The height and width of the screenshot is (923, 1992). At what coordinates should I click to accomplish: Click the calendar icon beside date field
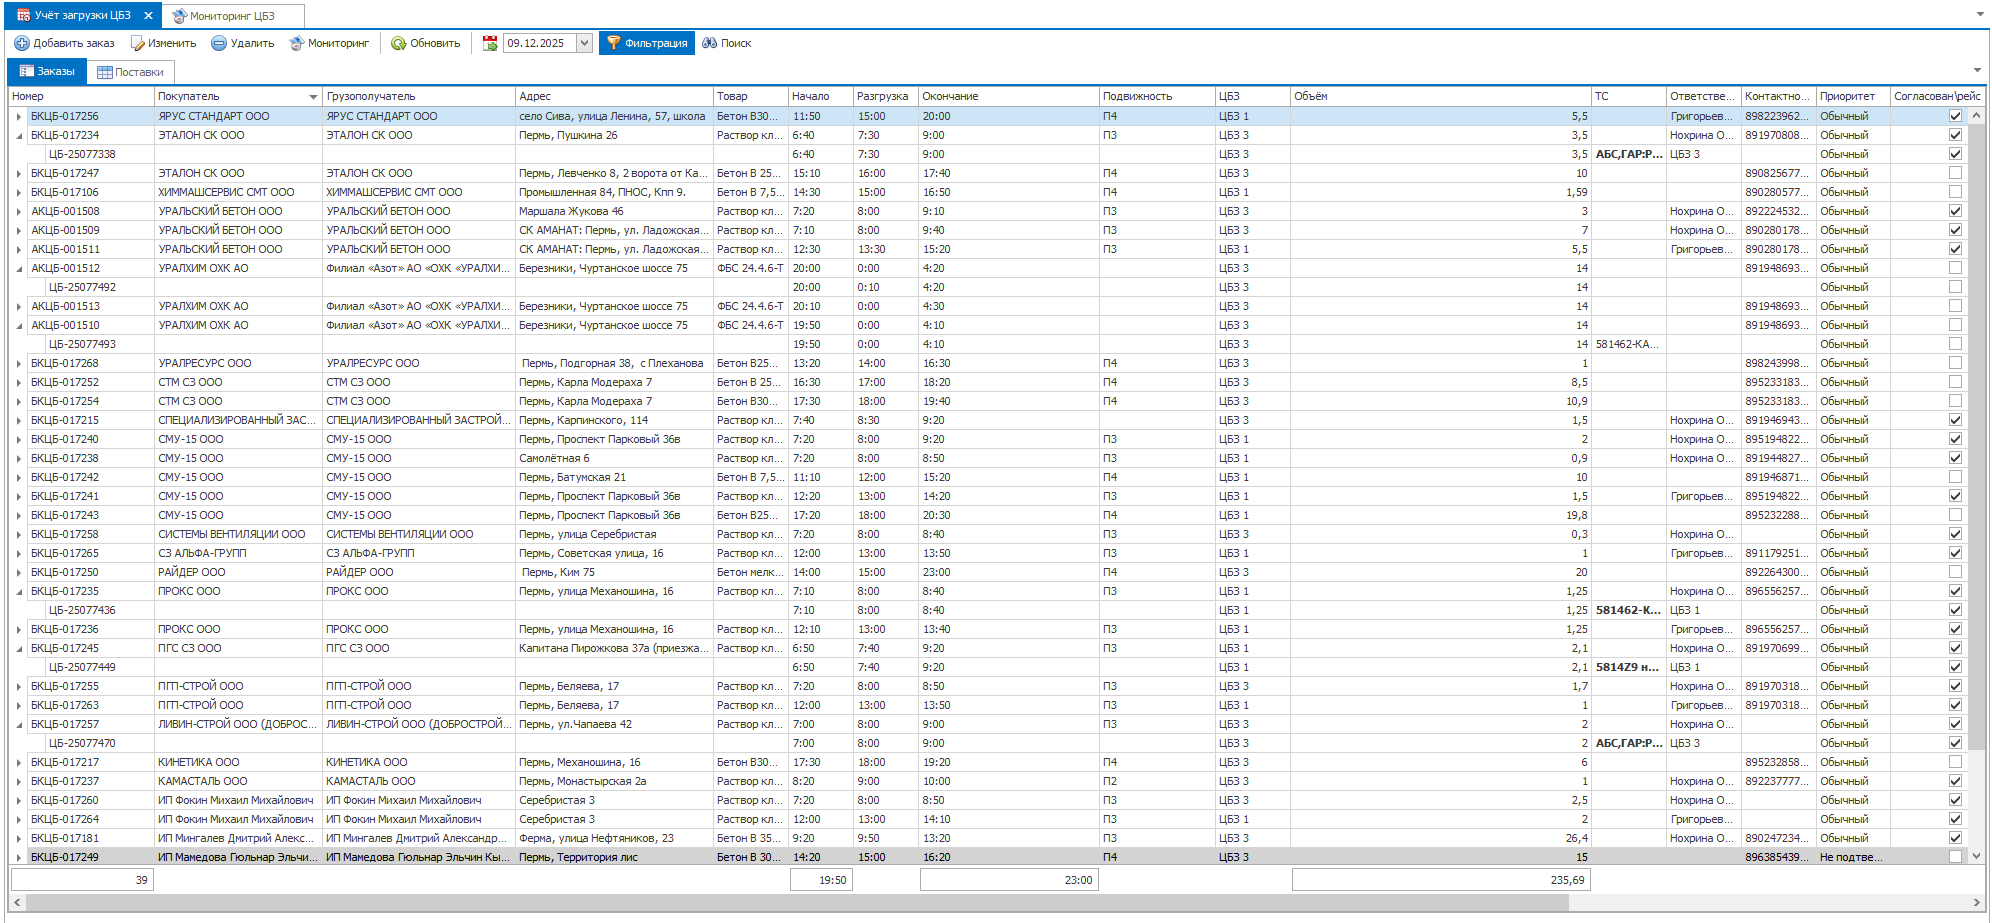point(490,43)
